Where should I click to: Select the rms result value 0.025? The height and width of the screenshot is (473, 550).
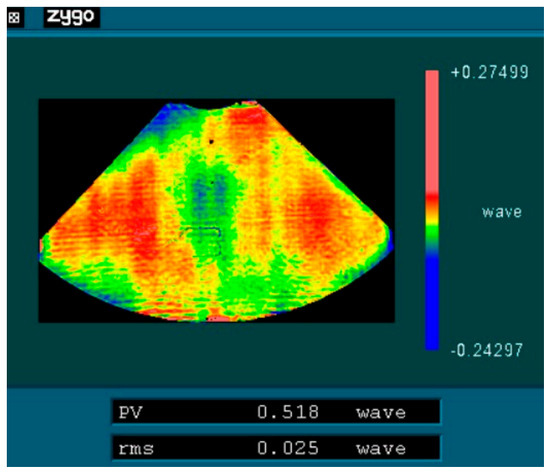[x=288, y=448]
